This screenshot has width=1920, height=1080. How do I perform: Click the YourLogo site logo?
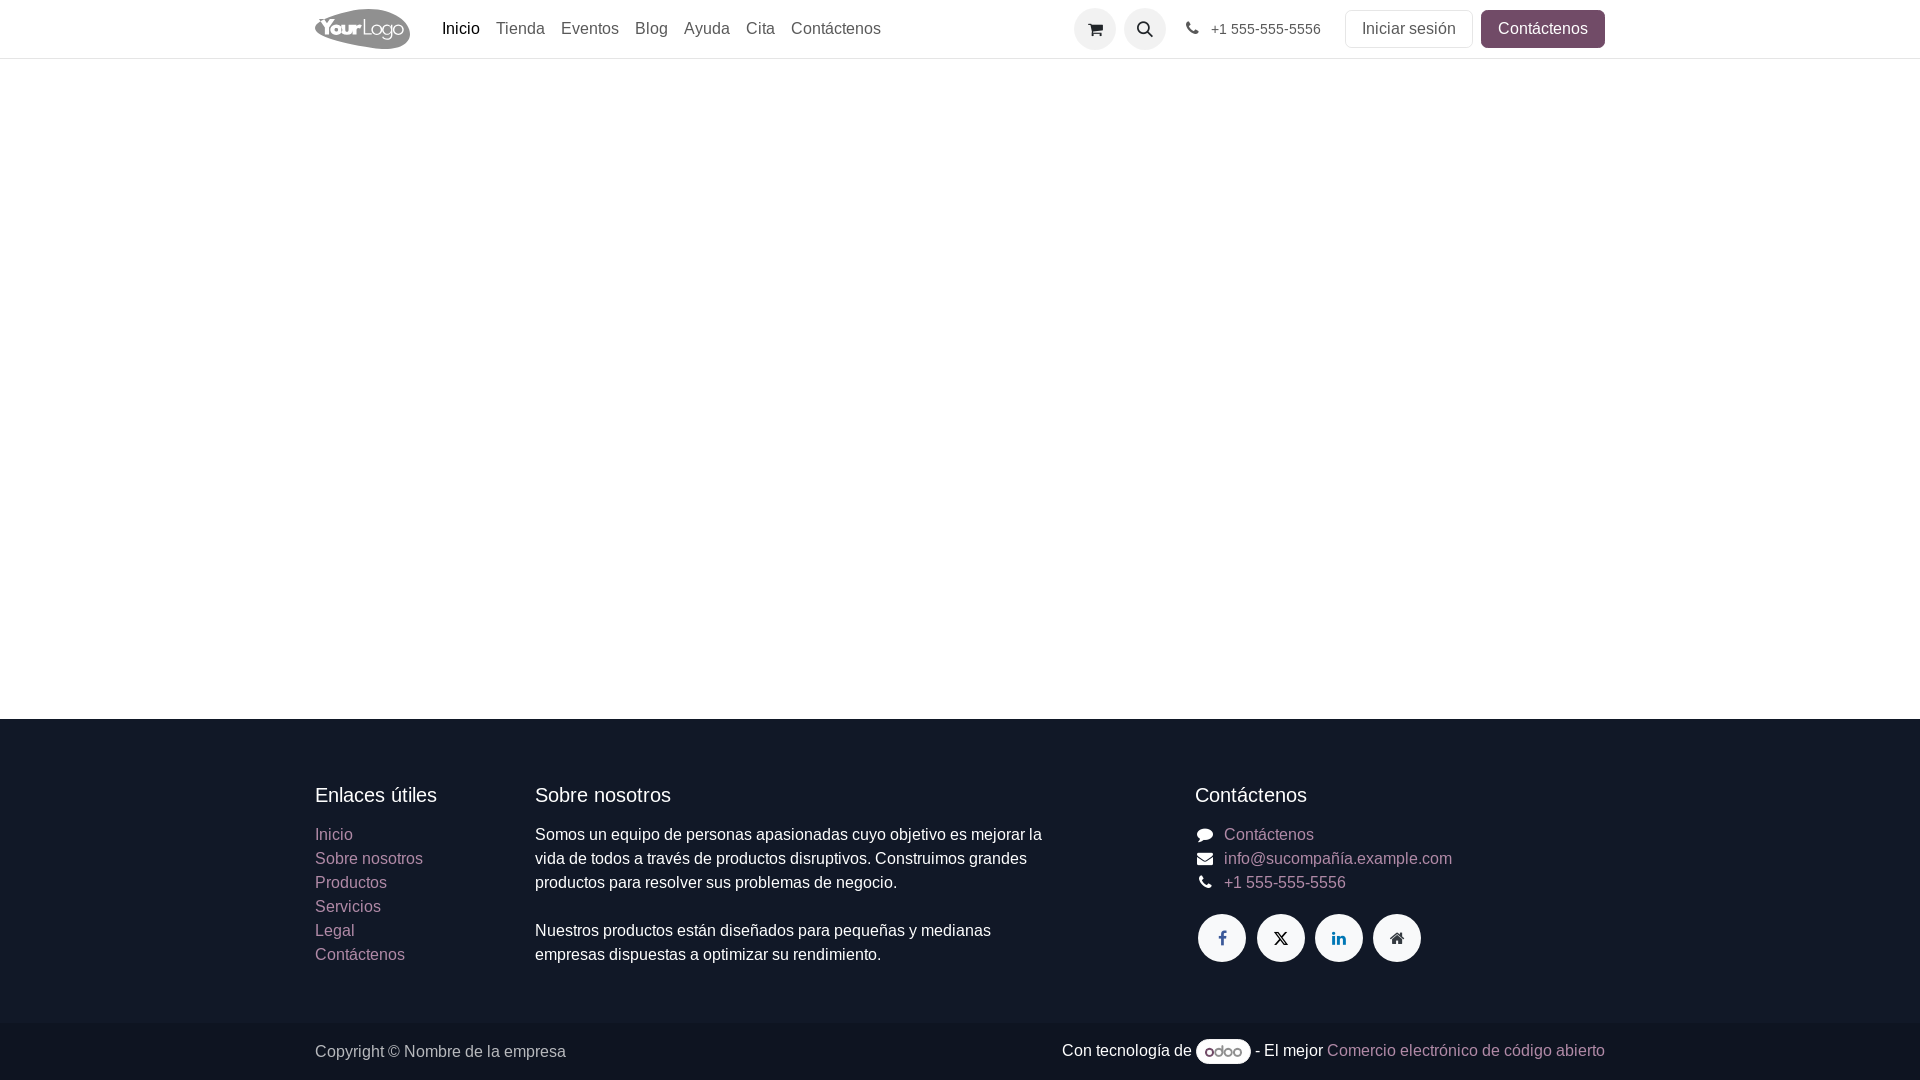tap(362, 29)
